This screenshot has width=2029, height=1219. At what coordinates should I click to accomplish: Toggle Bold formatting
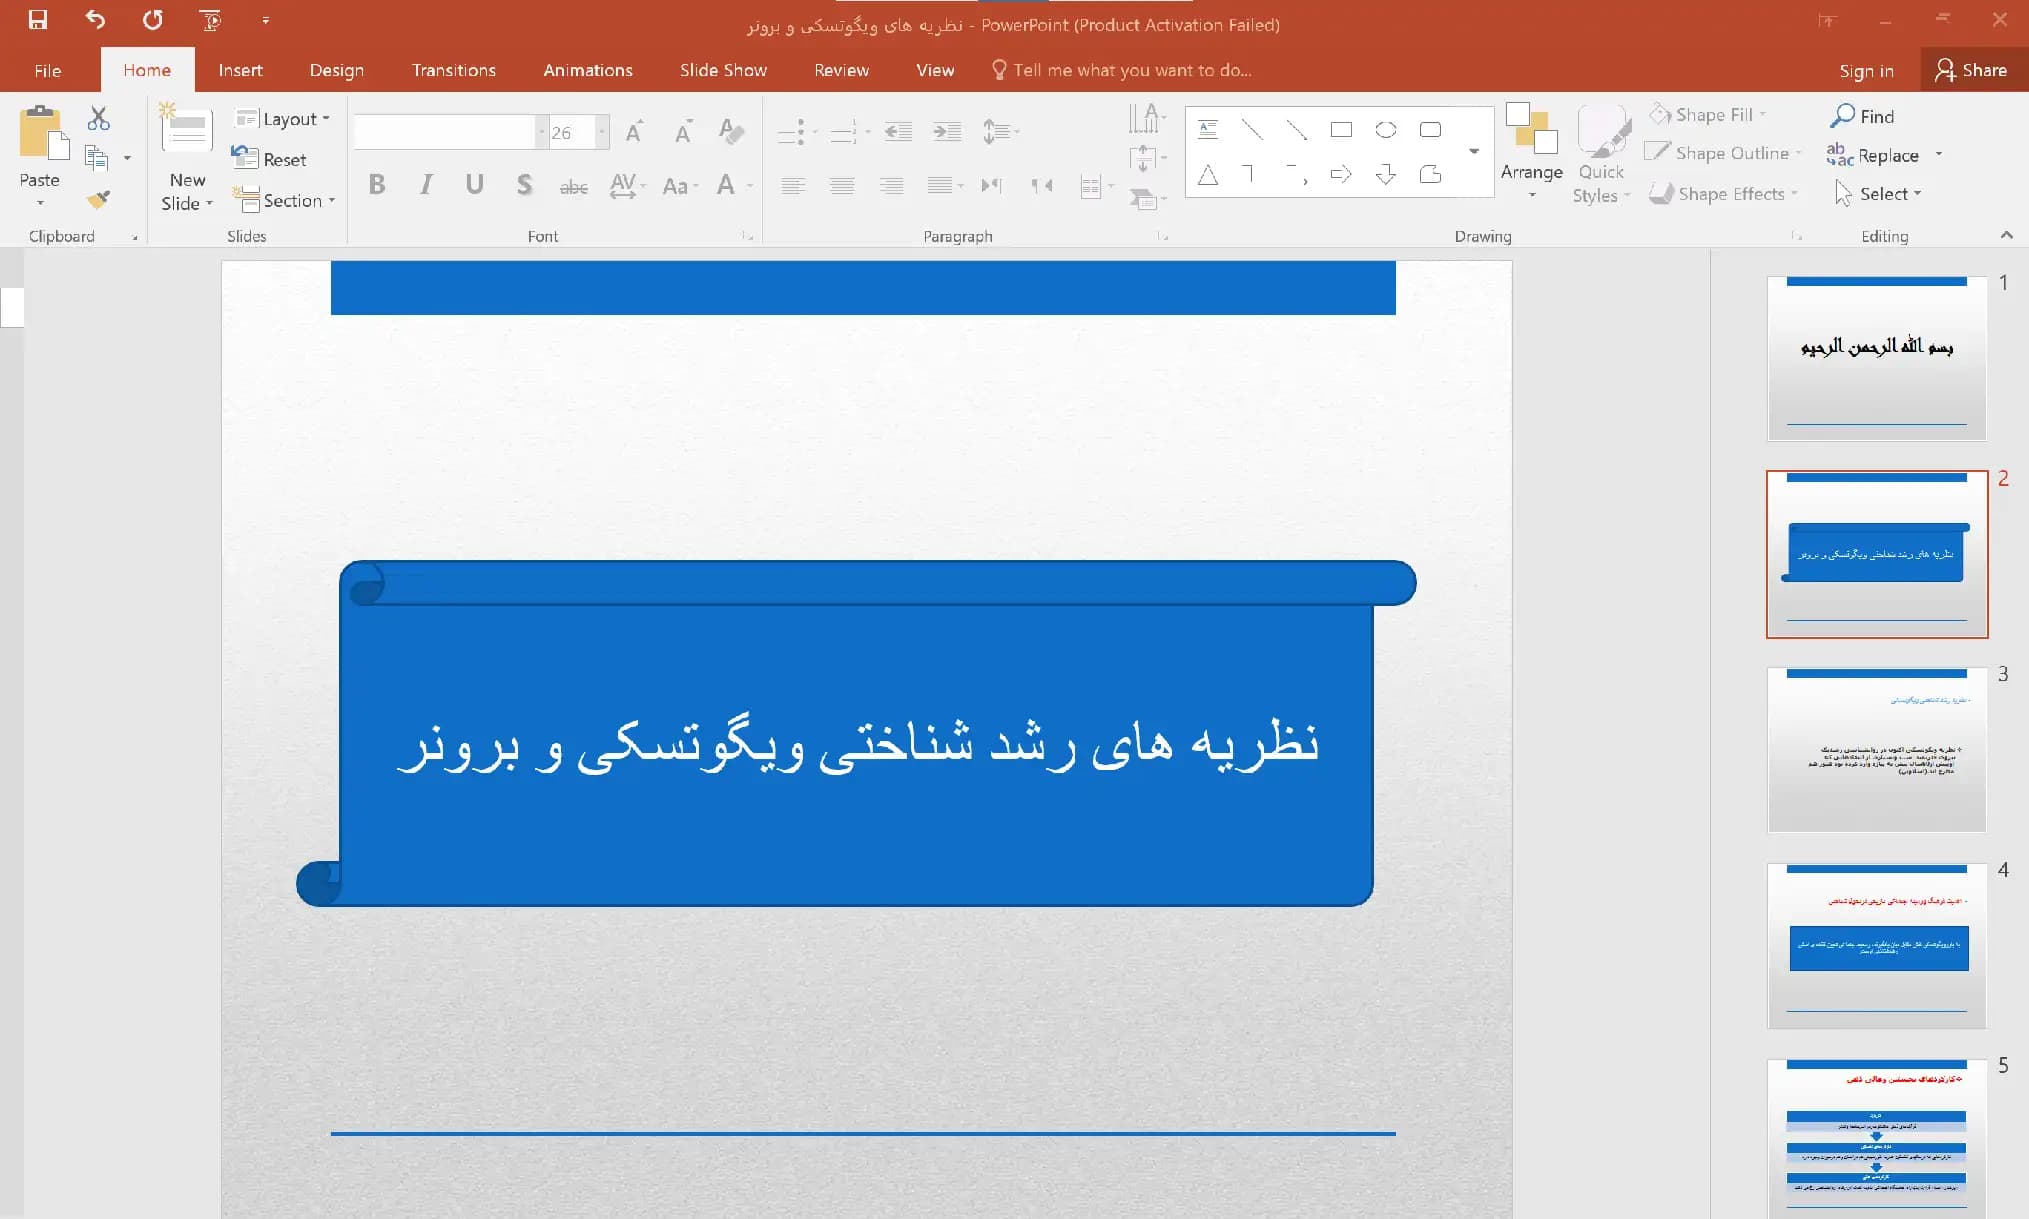[377, 184]
